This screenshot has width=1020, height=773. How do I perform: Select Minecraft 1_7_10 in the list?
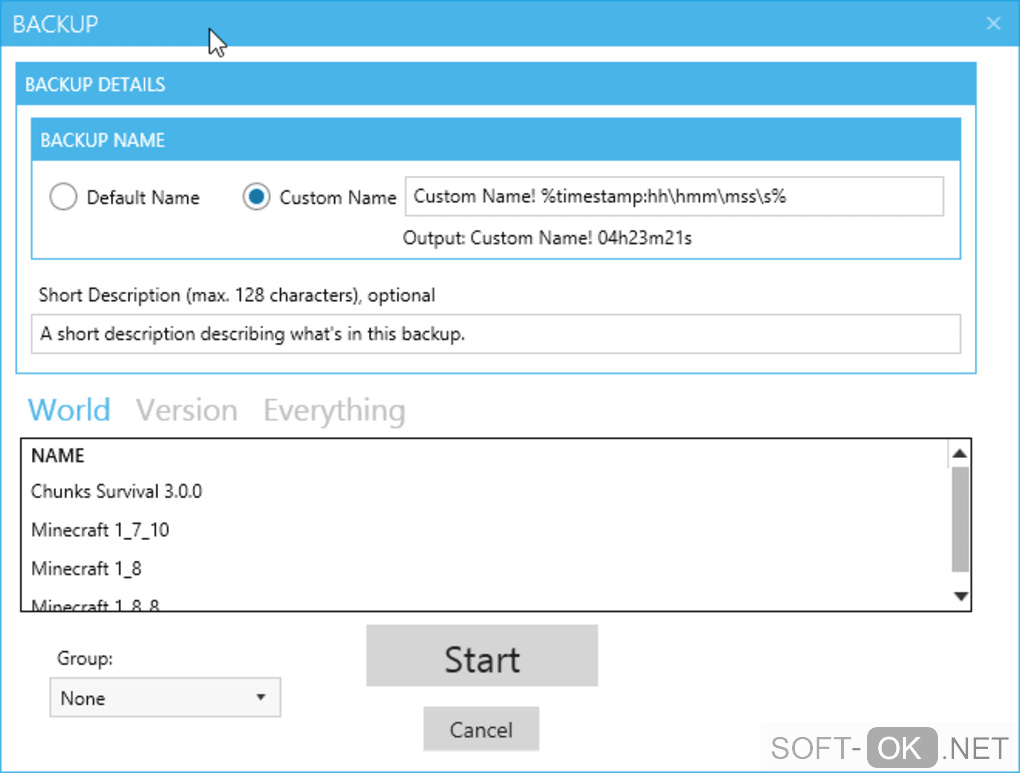[100, 530]
